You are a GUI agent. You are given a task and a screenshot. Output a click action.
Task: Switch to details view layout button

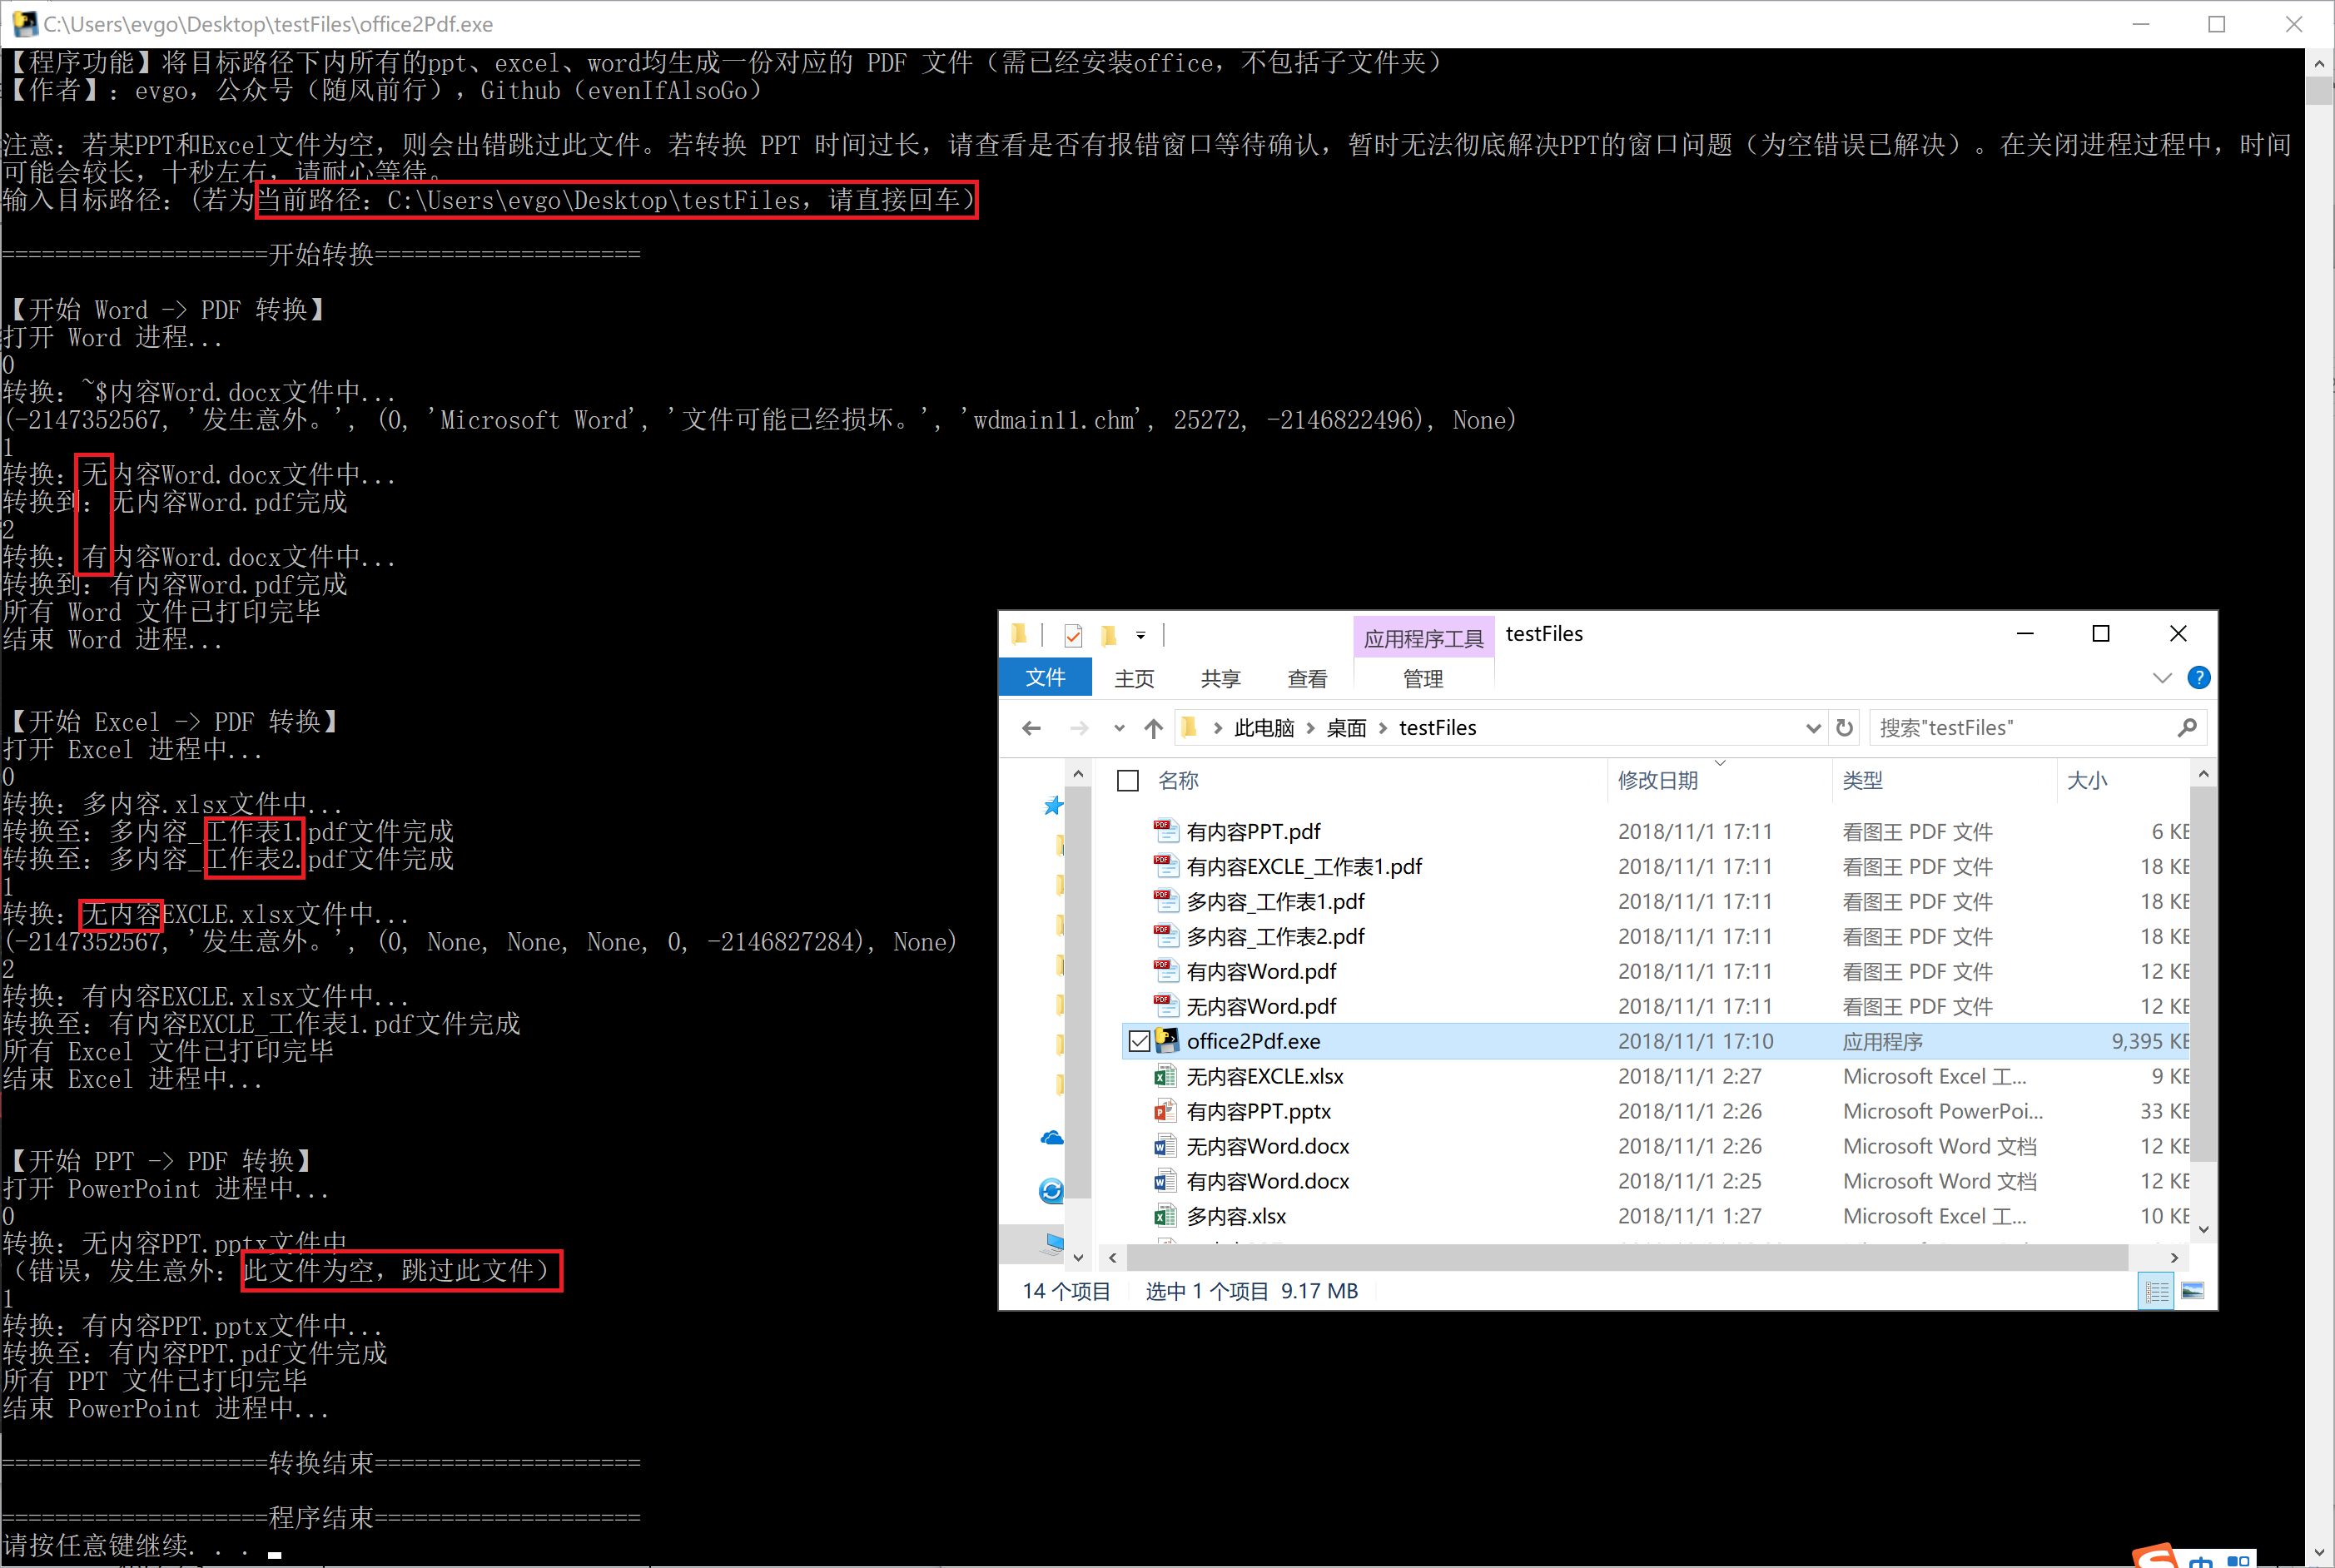point(2157,1291)
